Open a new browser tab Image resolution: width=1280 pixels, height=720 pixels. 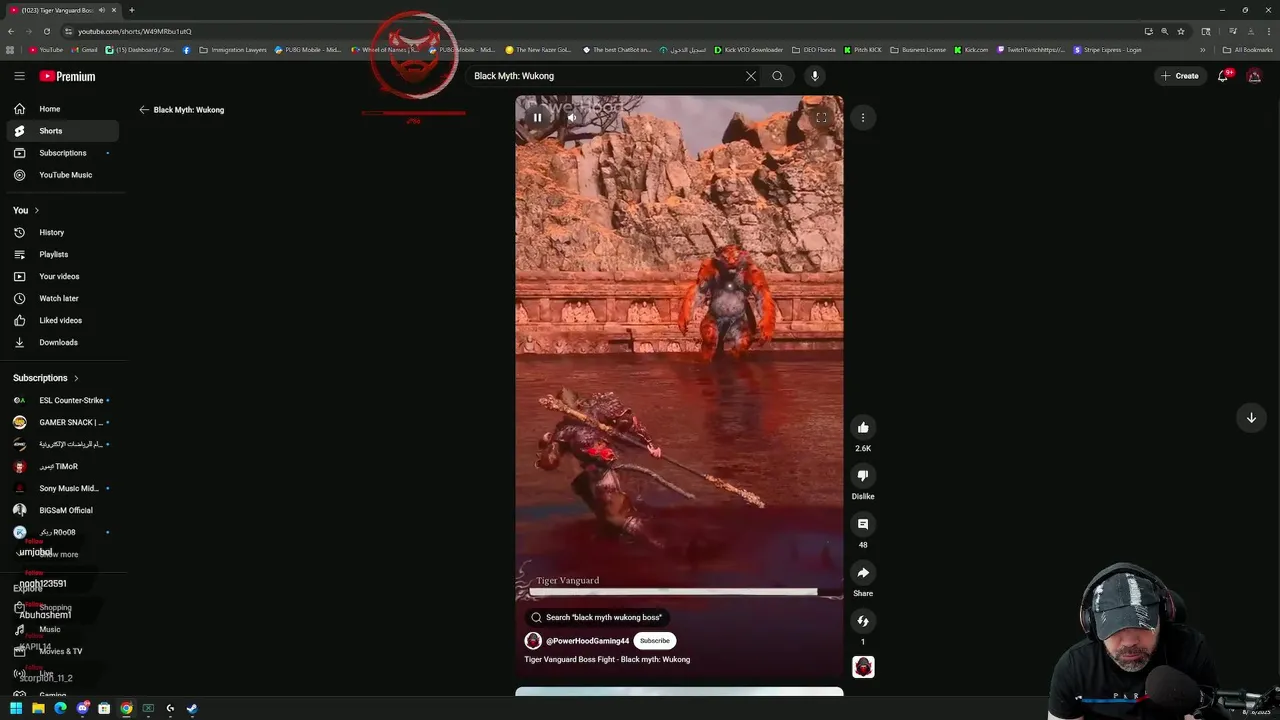tap(131, 10)
